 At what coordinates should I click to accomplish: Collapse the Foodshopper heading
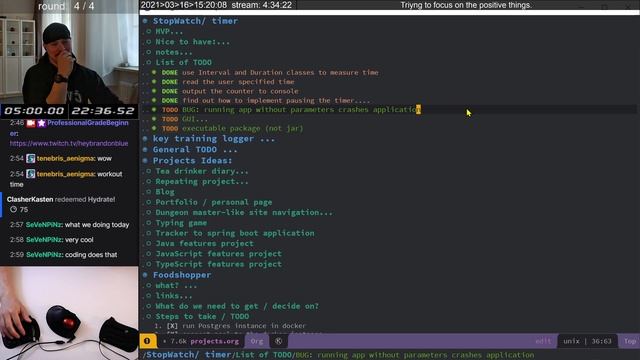pos(145,275)
